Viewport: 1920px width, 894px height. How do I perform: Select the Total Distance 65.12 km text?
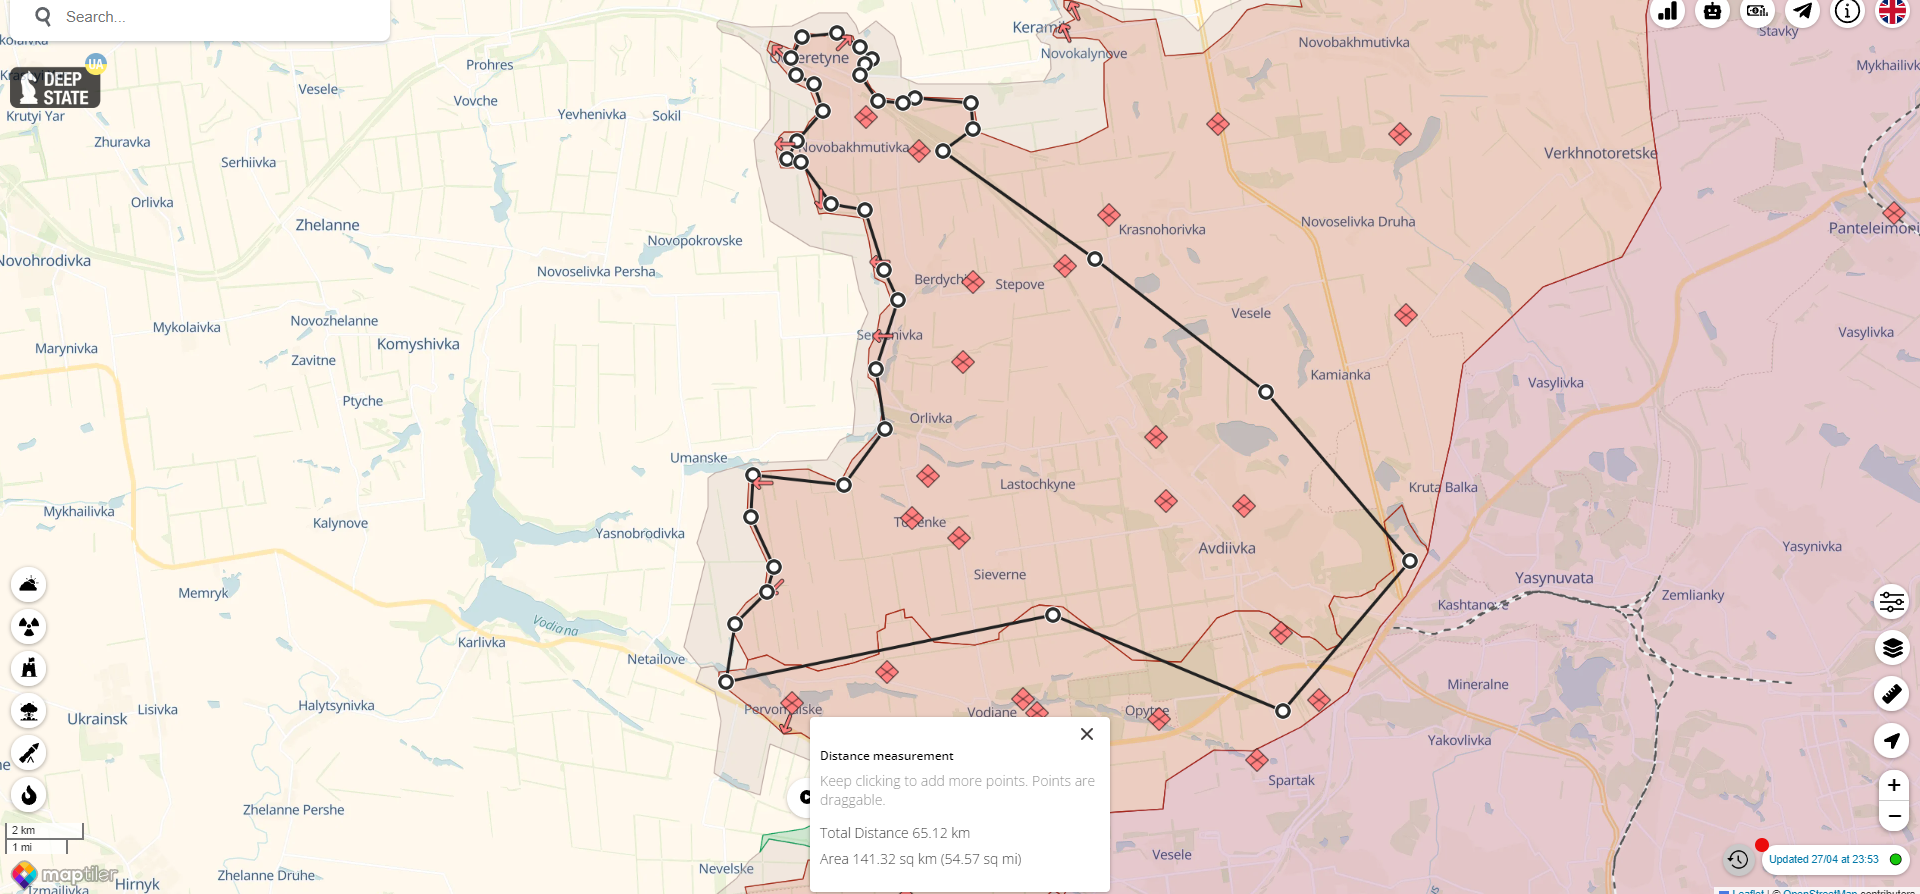point(895,833)
